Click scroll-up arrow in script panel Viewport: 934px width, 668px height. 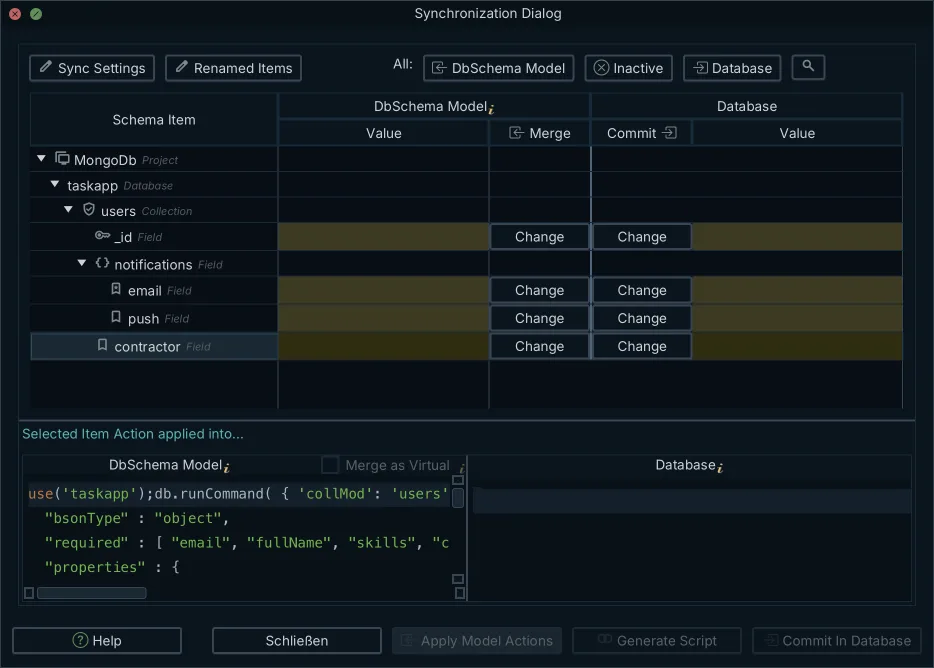(458, 480)
